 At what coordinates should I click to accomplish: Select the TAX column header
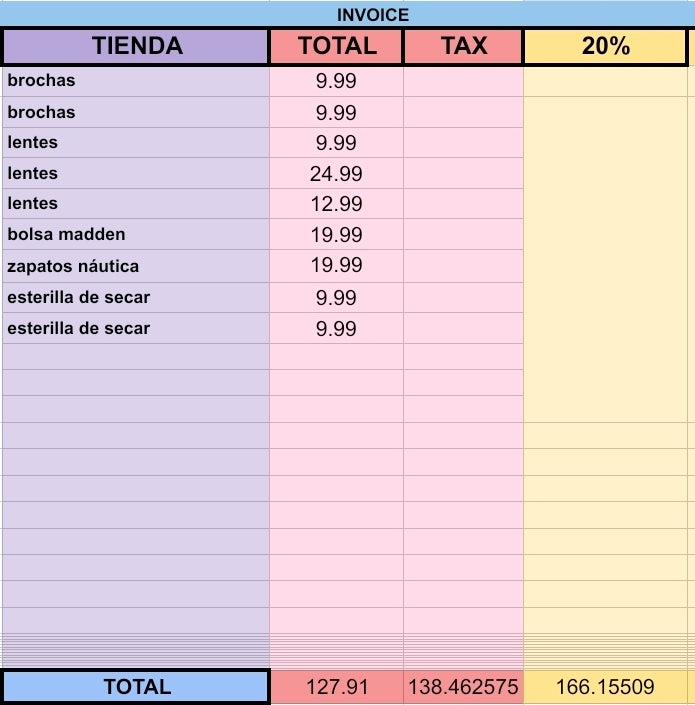point(463,46)
